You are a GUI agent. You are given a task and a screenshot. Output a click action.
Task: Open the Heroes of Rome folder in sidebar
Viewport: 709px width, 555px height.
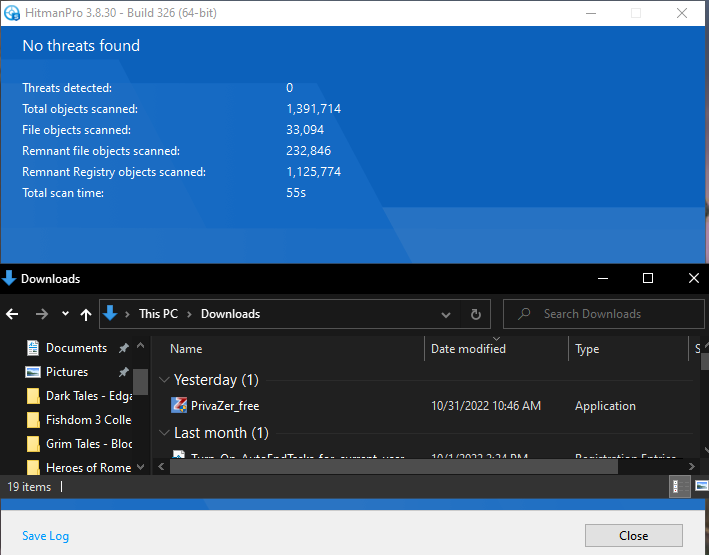[x=88, y=468]
